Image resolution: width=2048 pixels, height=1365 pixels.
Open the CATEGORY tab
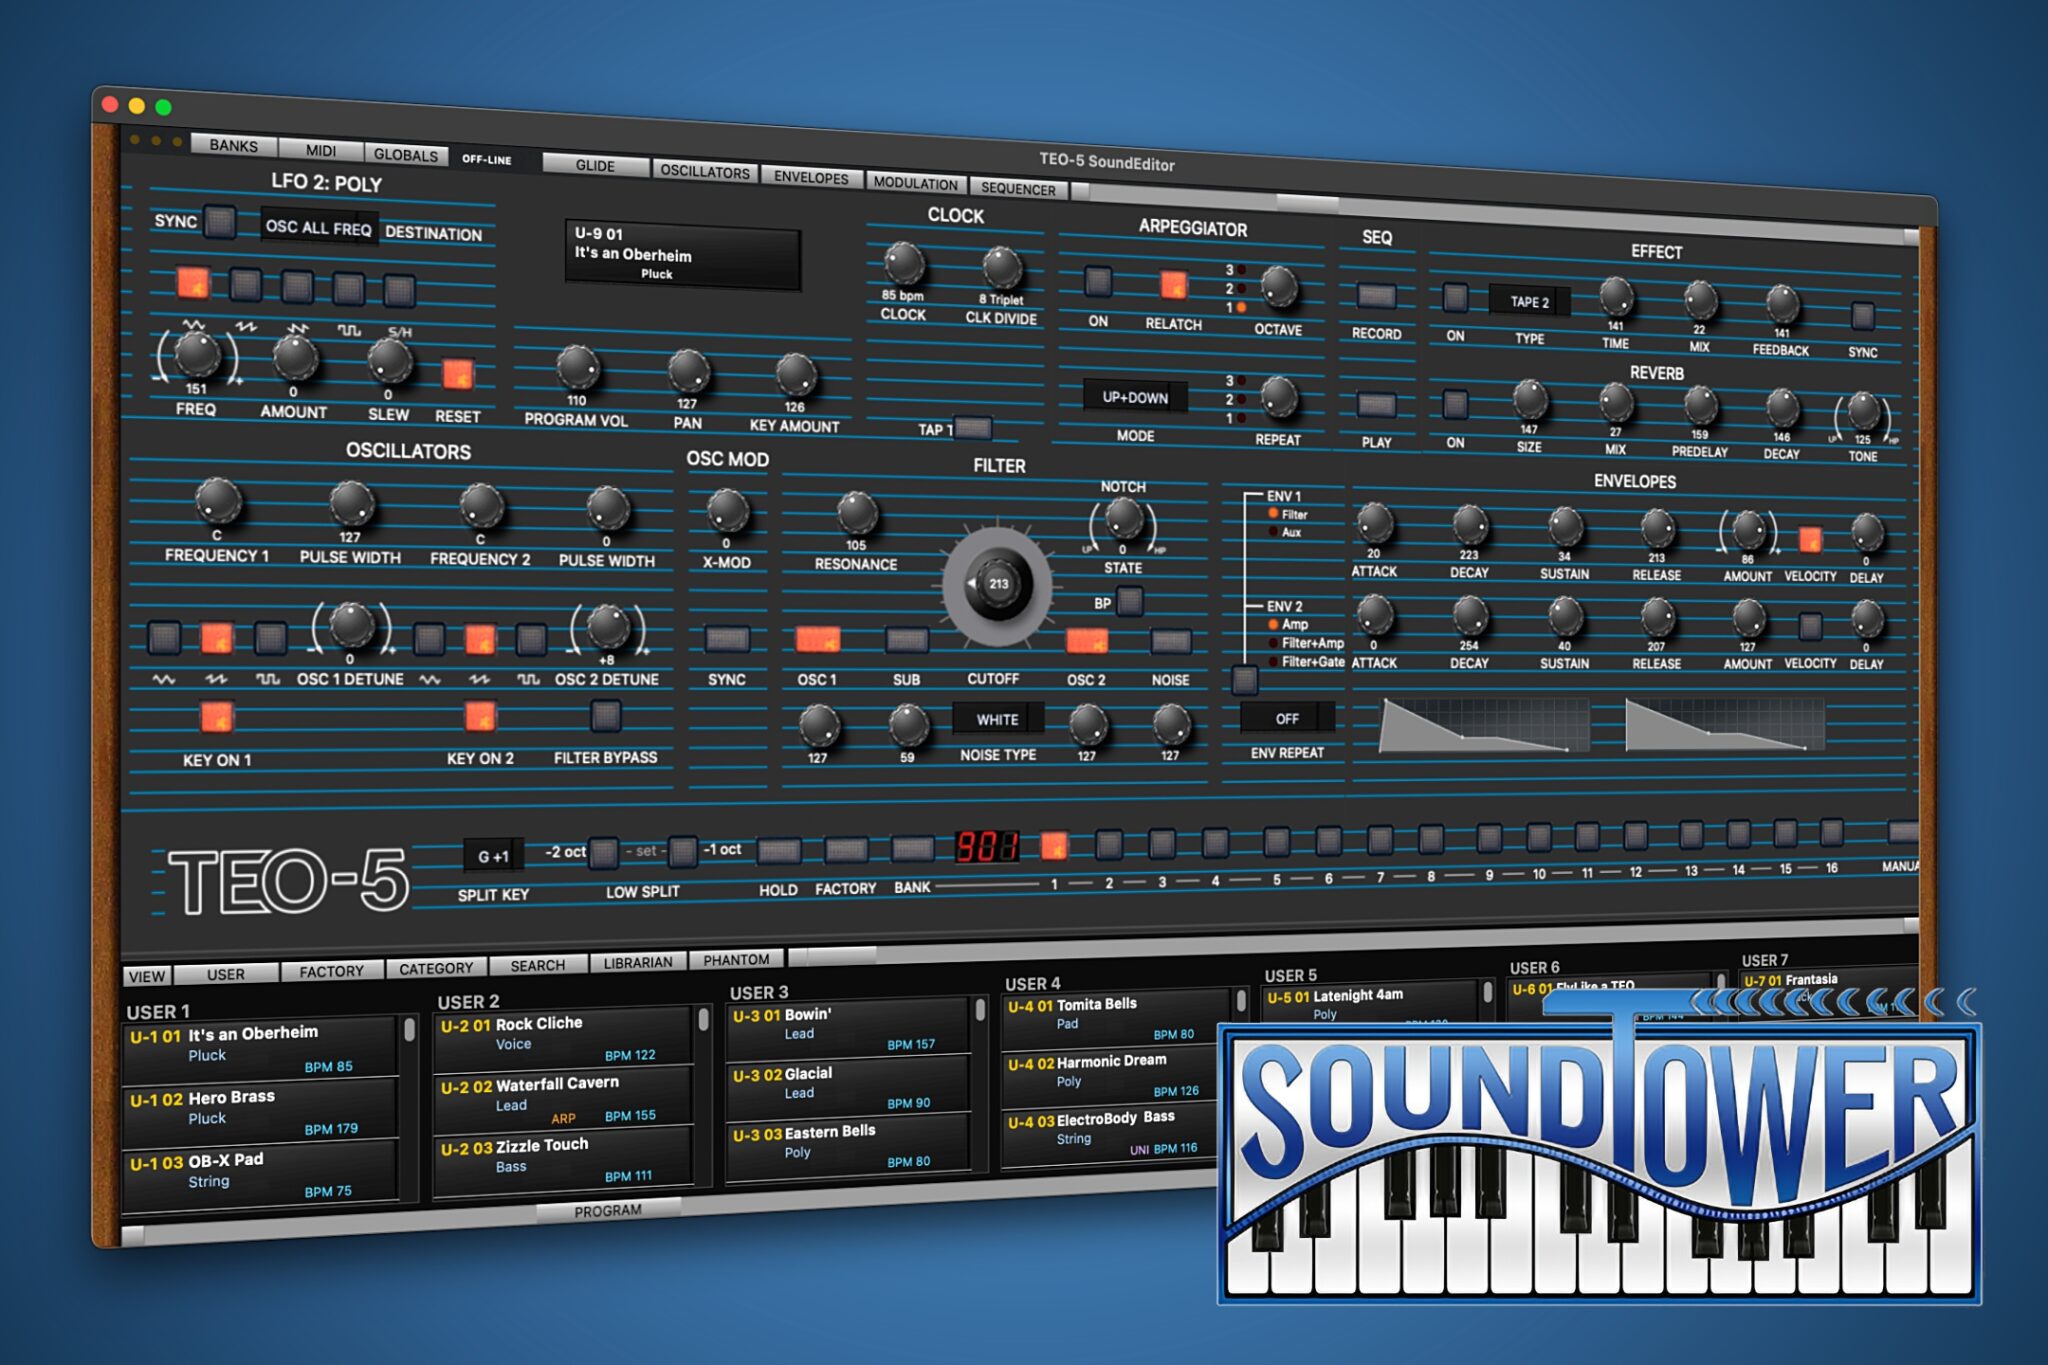point(436,968)
